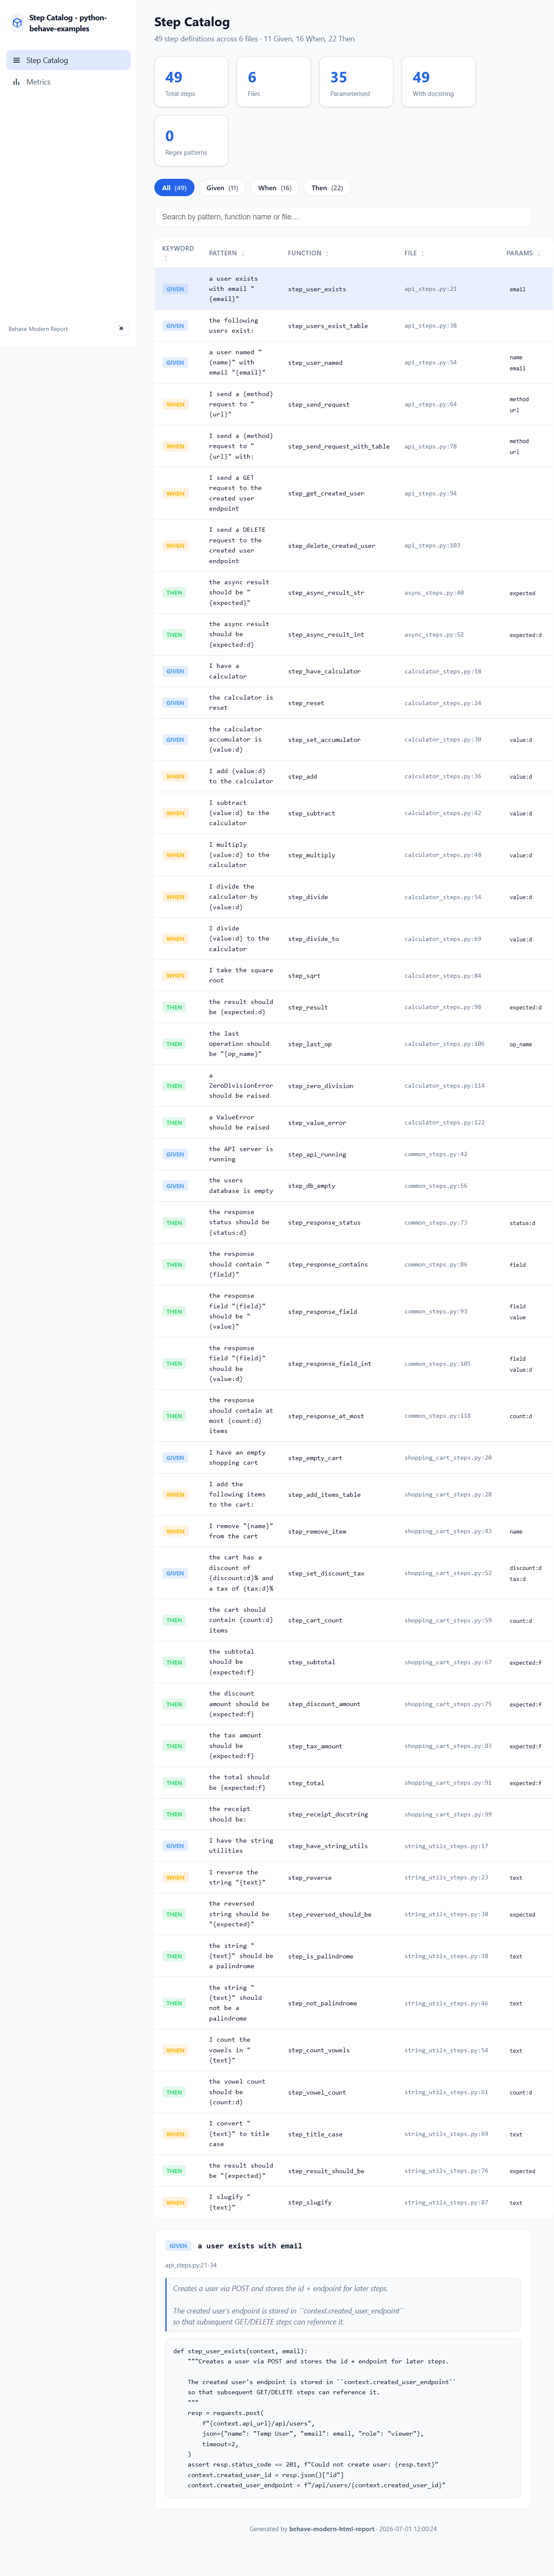Click the Regex patterns summary card
554x2576 pixels.
pyautogui.click(x=191, y=141)
